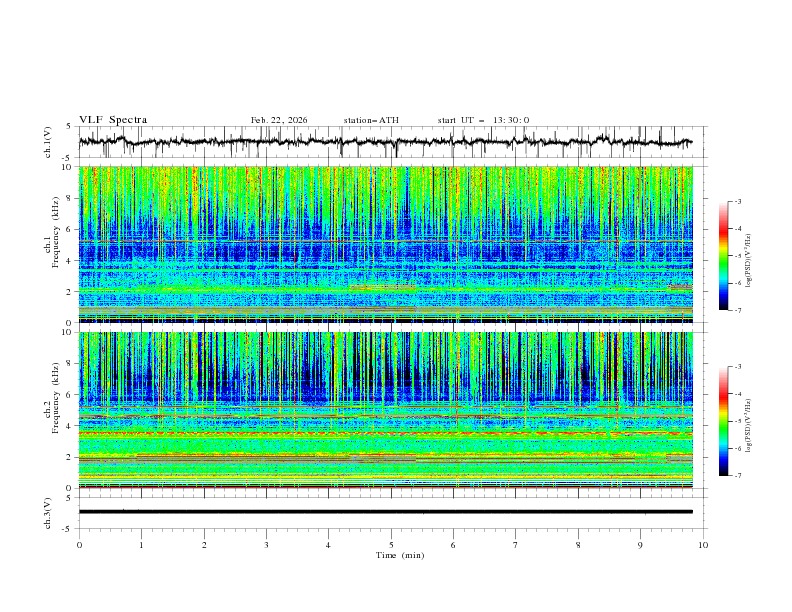The image size is (792, 612).
Task: Click time axis tick label "1"
Action: click(x=141, y=545)
